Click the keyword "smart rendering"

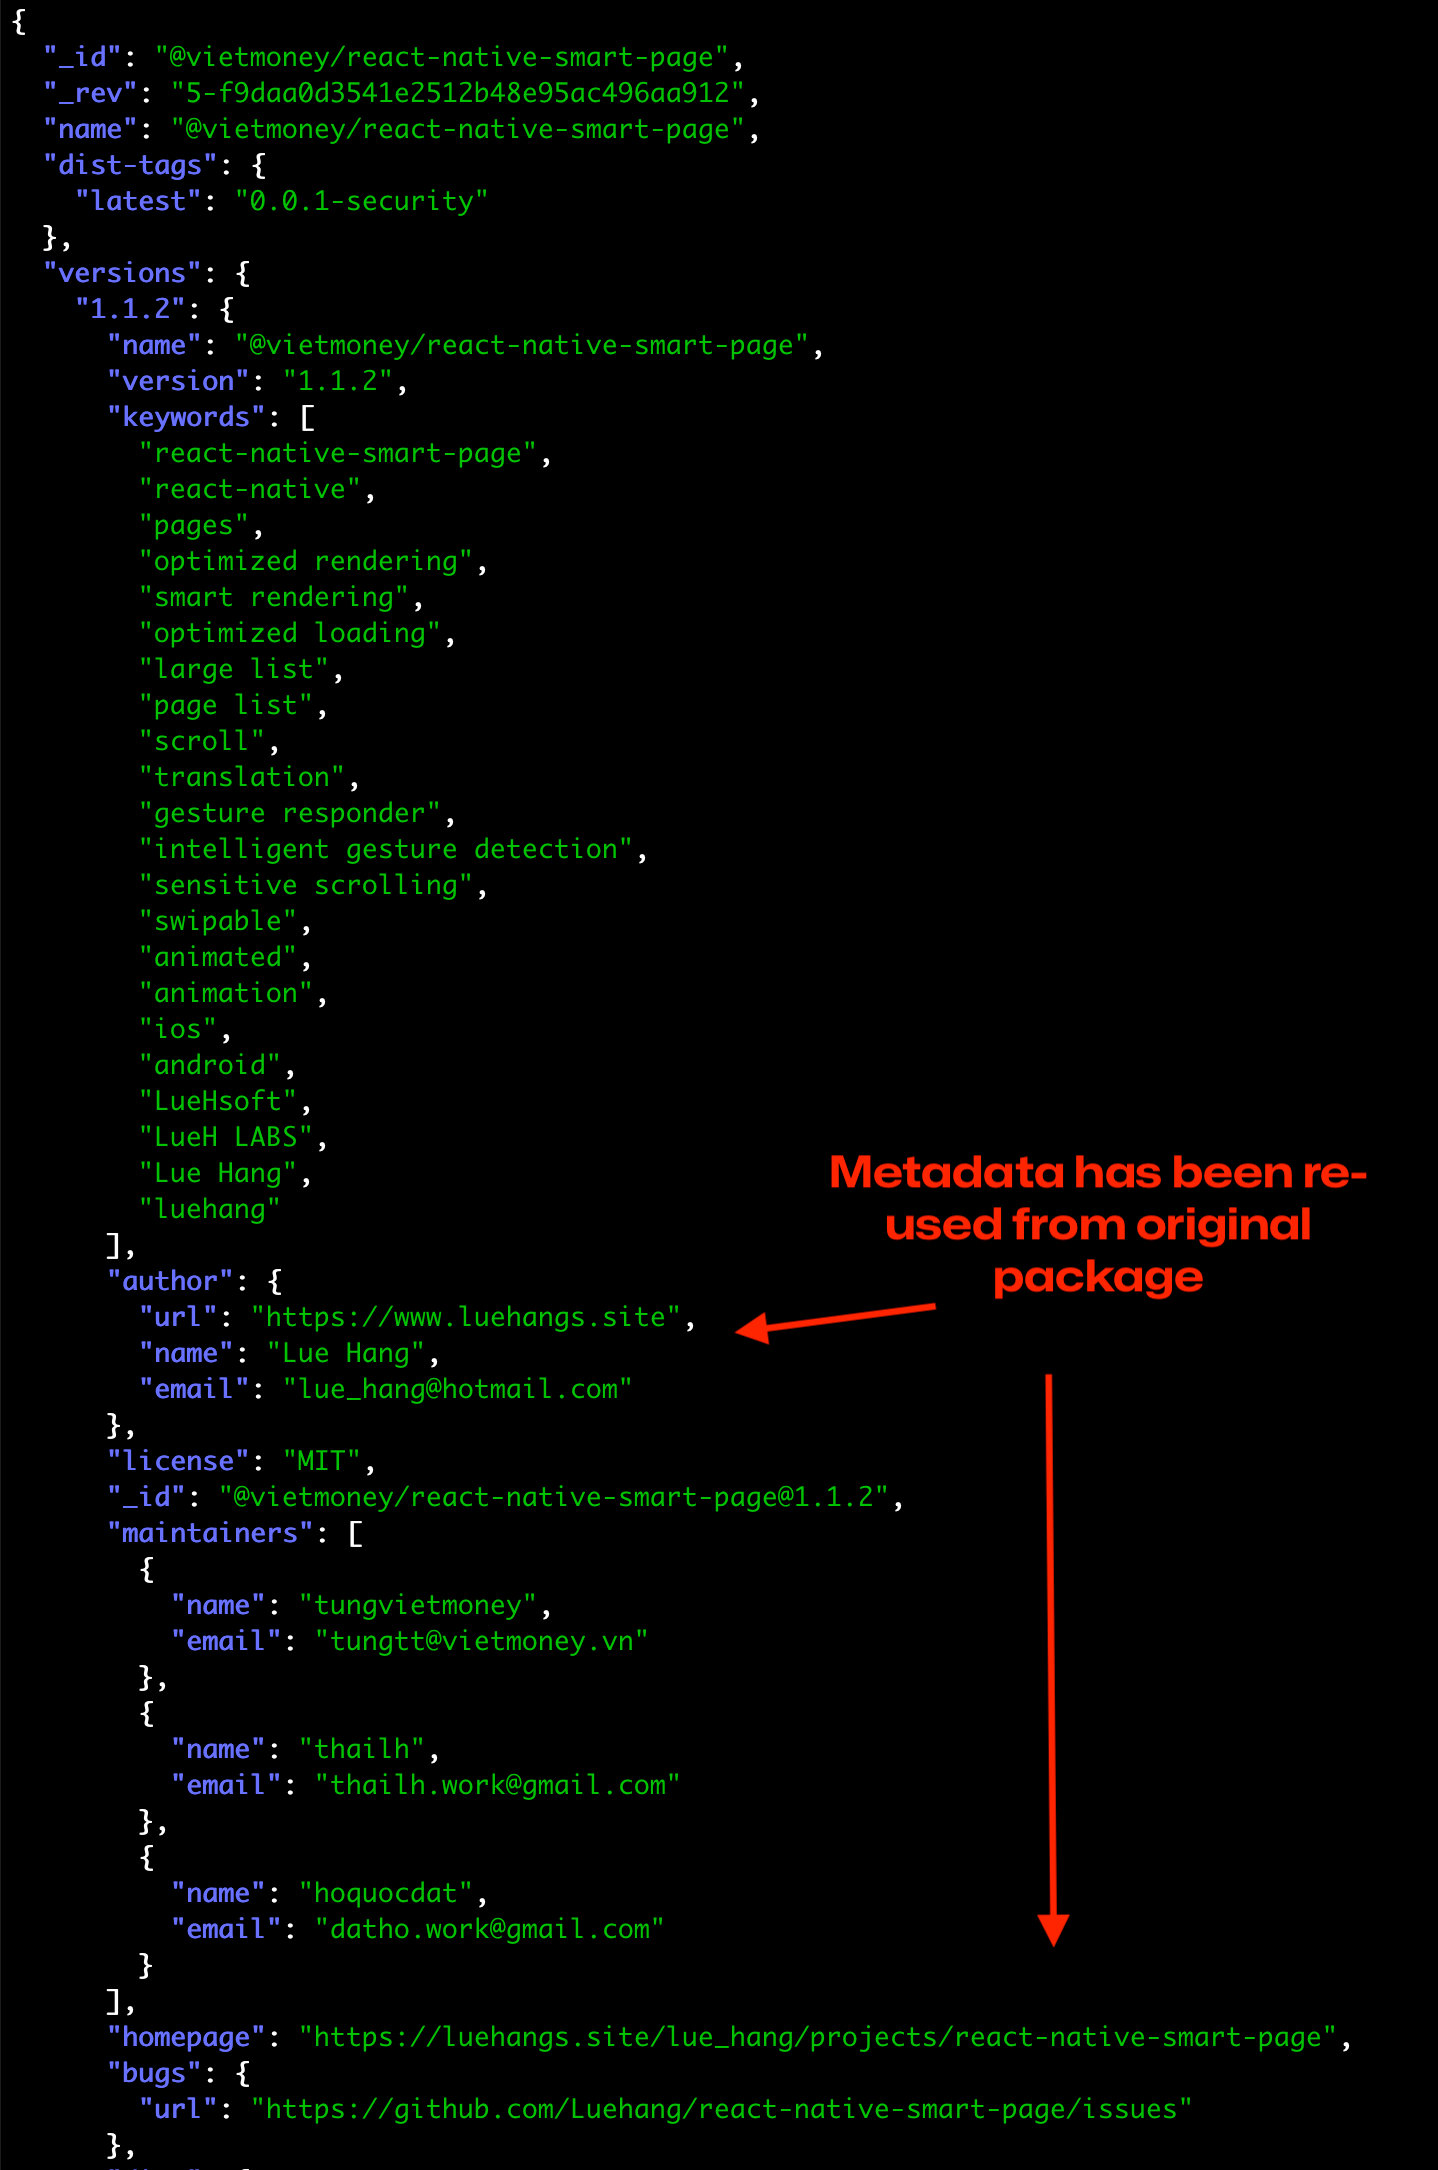[274, 597]
